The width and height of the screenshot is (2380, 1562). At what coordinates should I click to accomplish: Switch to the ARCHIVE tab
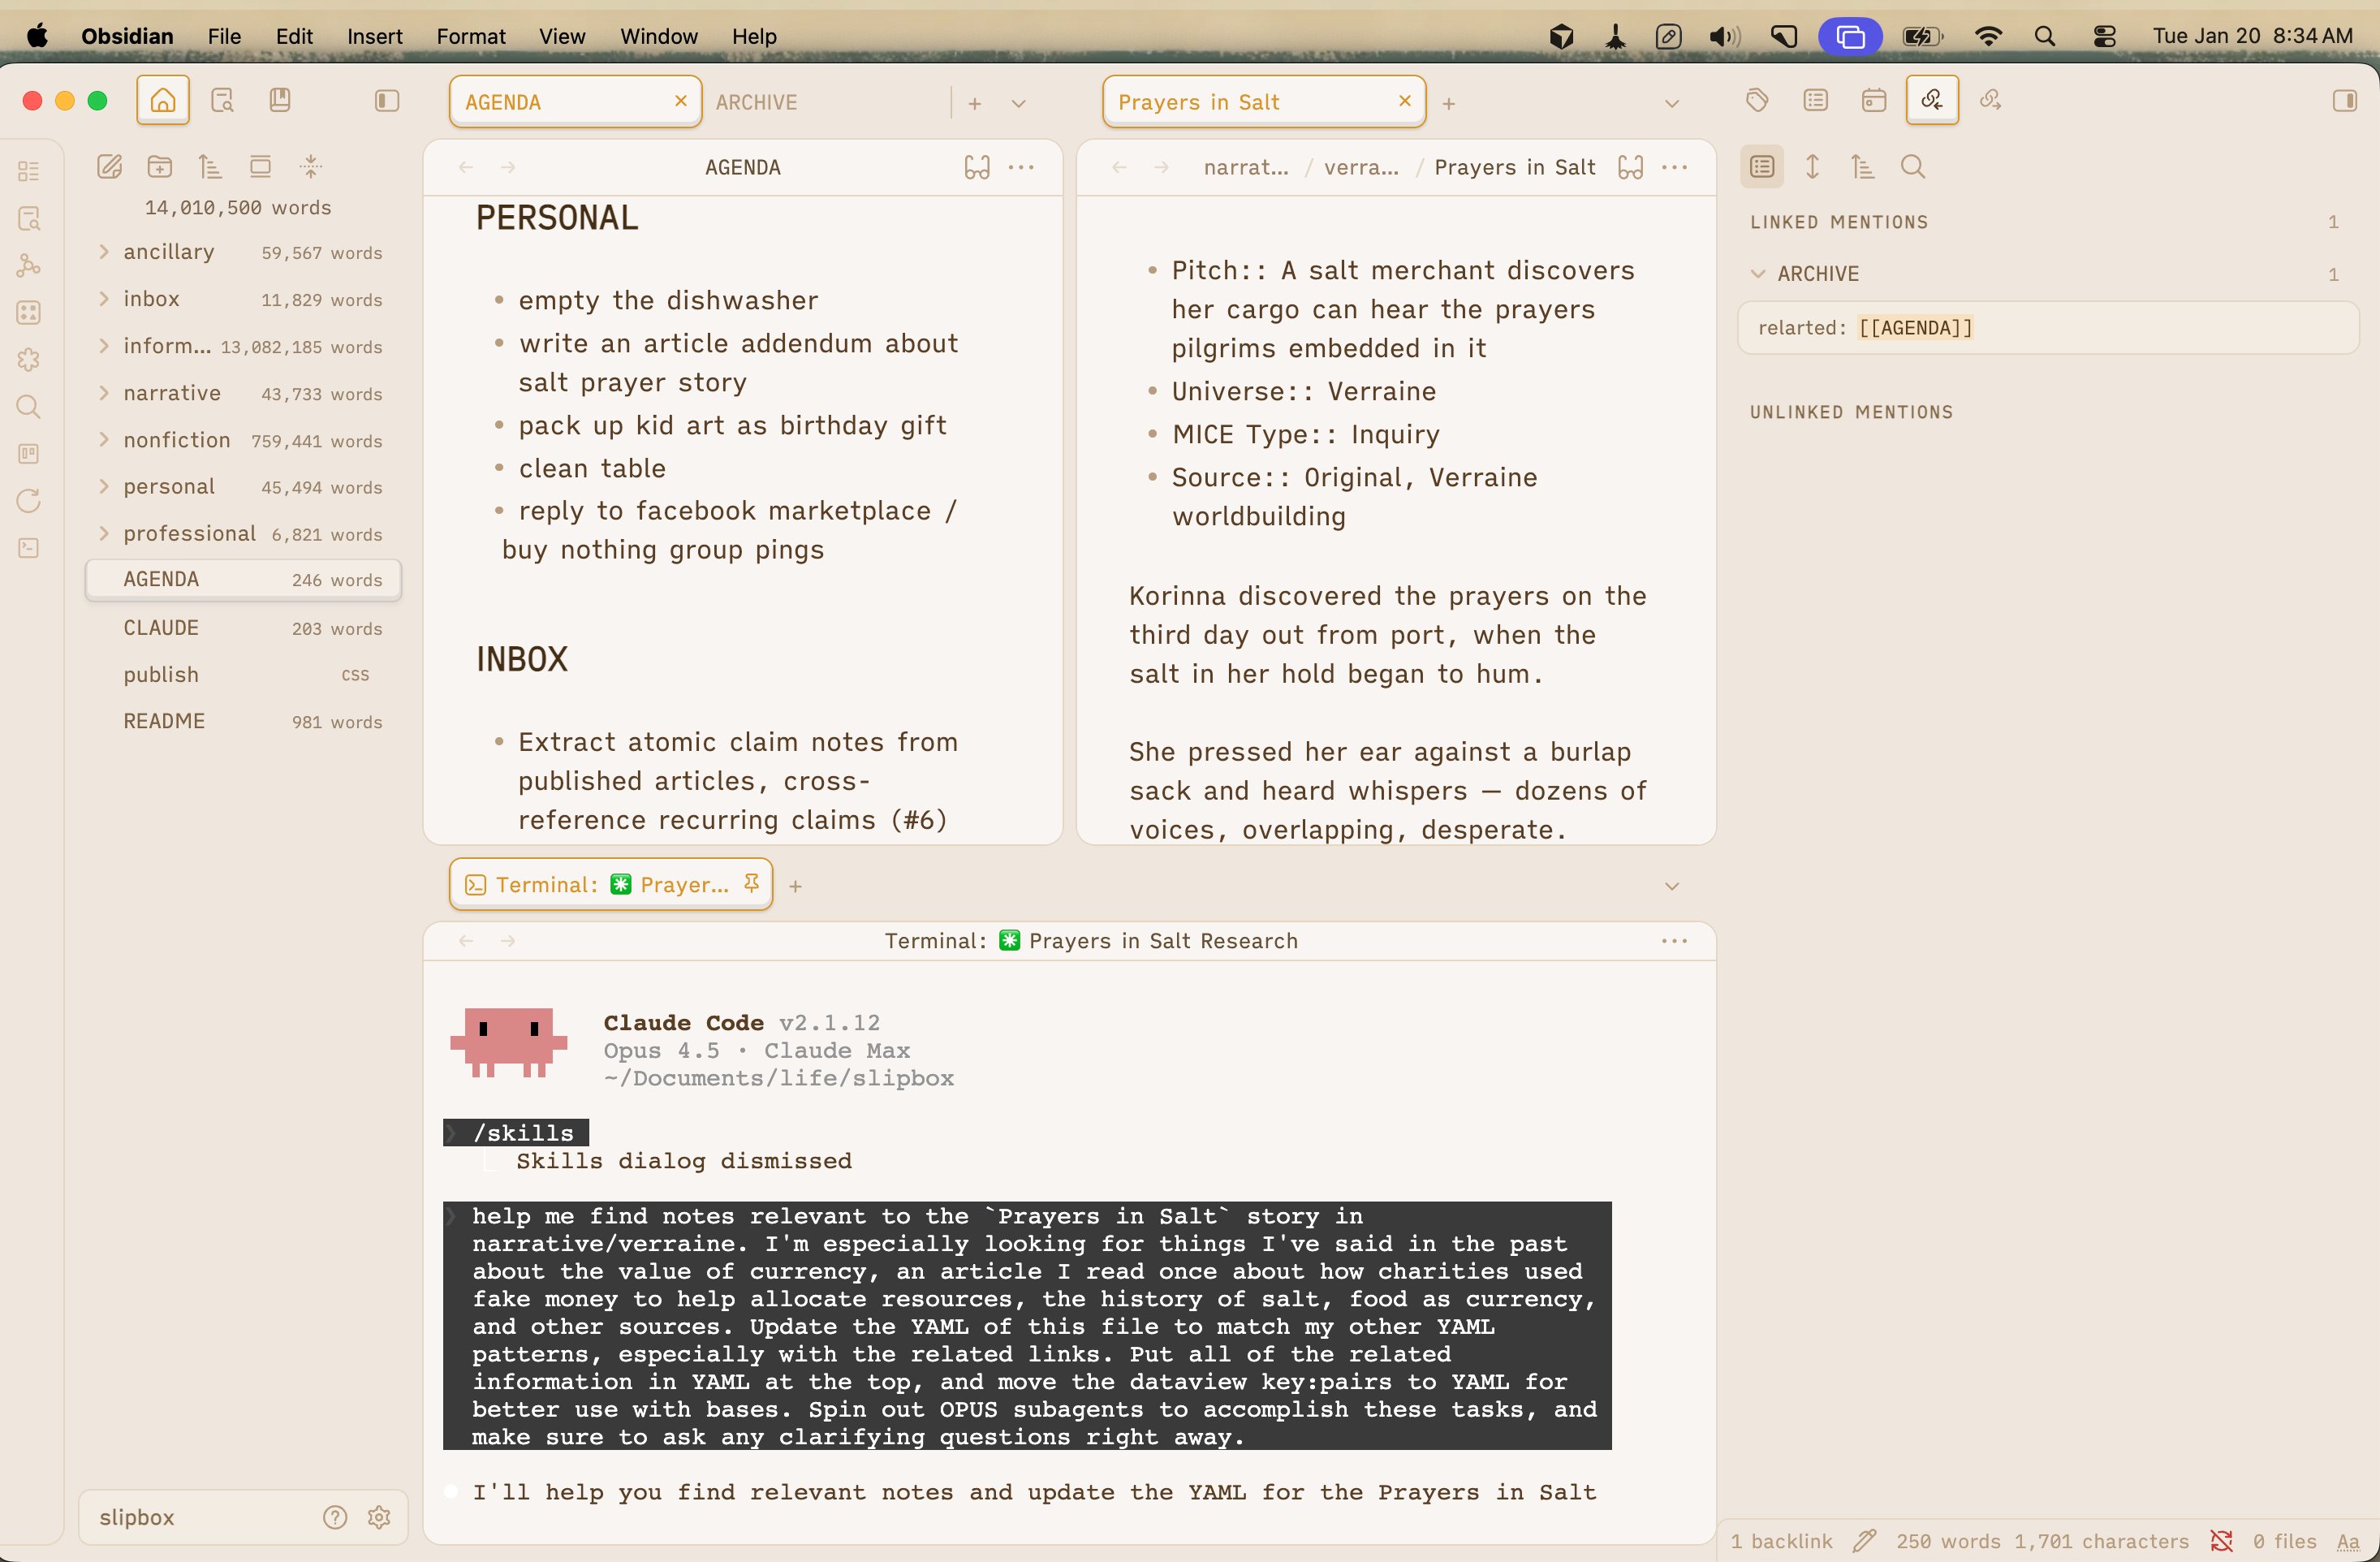pos(757,102)
